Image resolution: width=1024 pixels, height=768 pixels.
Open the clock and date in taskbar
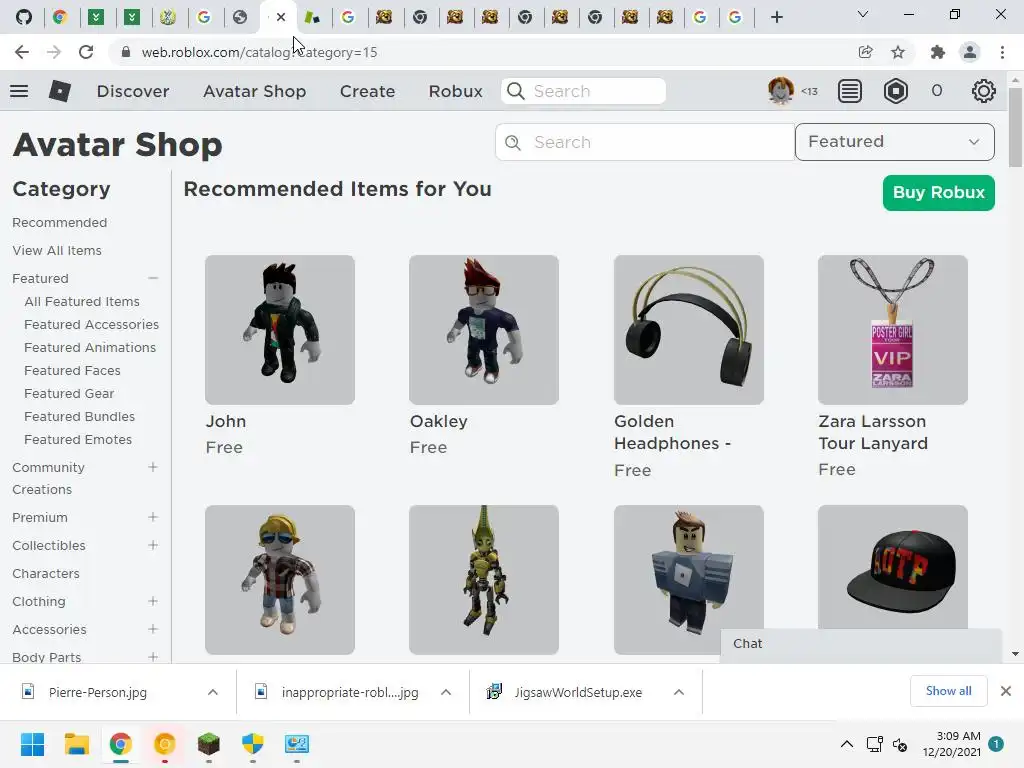[952, 744]
